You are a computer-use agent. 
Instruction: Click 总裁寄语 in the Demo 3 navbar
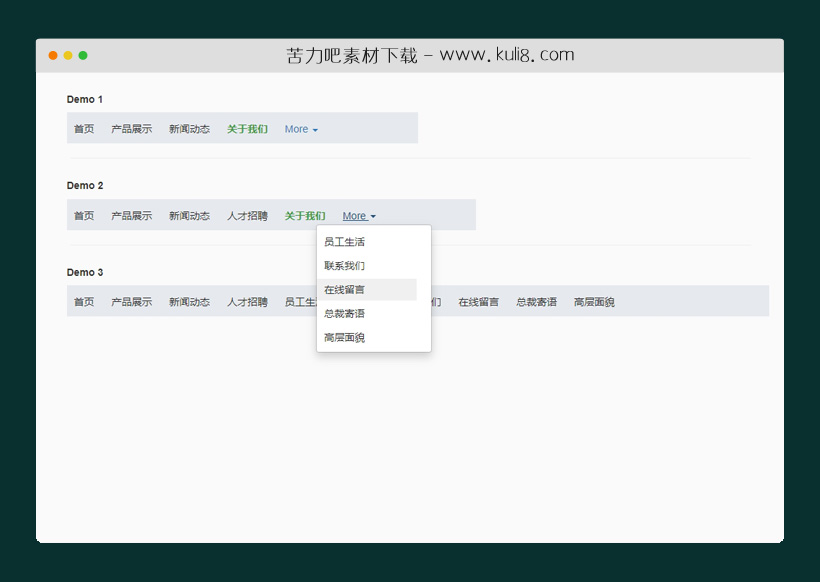click(x=537, y=301)
